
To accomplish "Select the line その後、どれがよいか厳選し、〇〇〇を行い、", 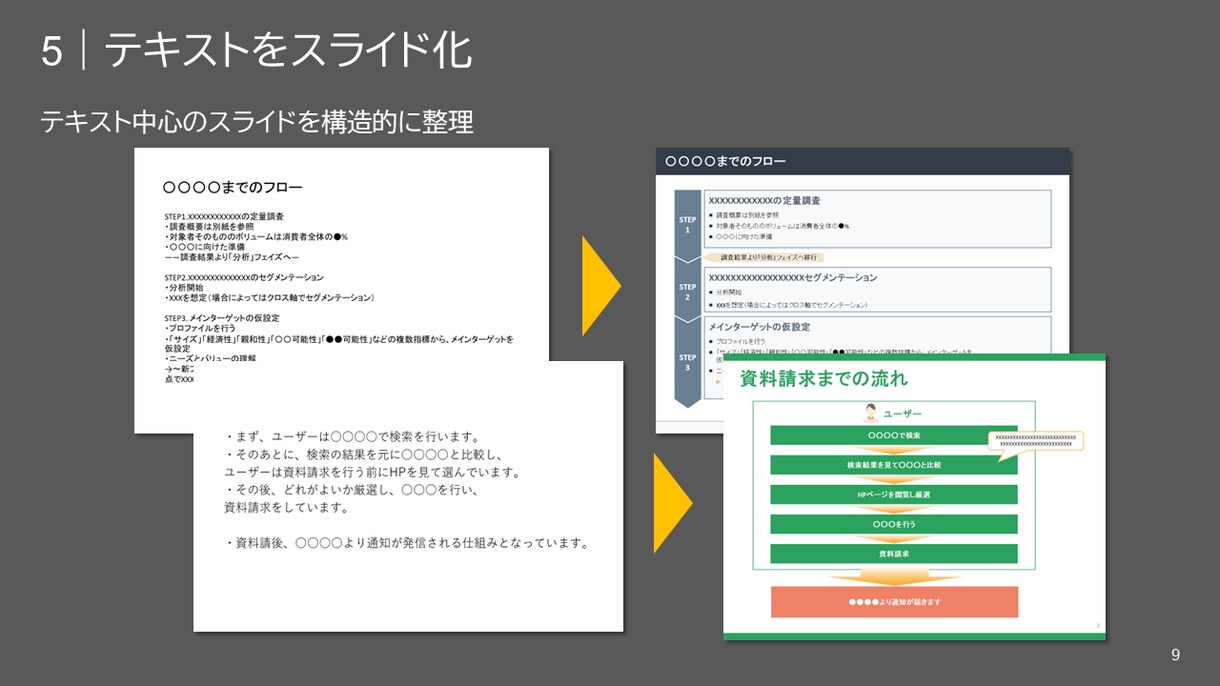I will point(353,490).
